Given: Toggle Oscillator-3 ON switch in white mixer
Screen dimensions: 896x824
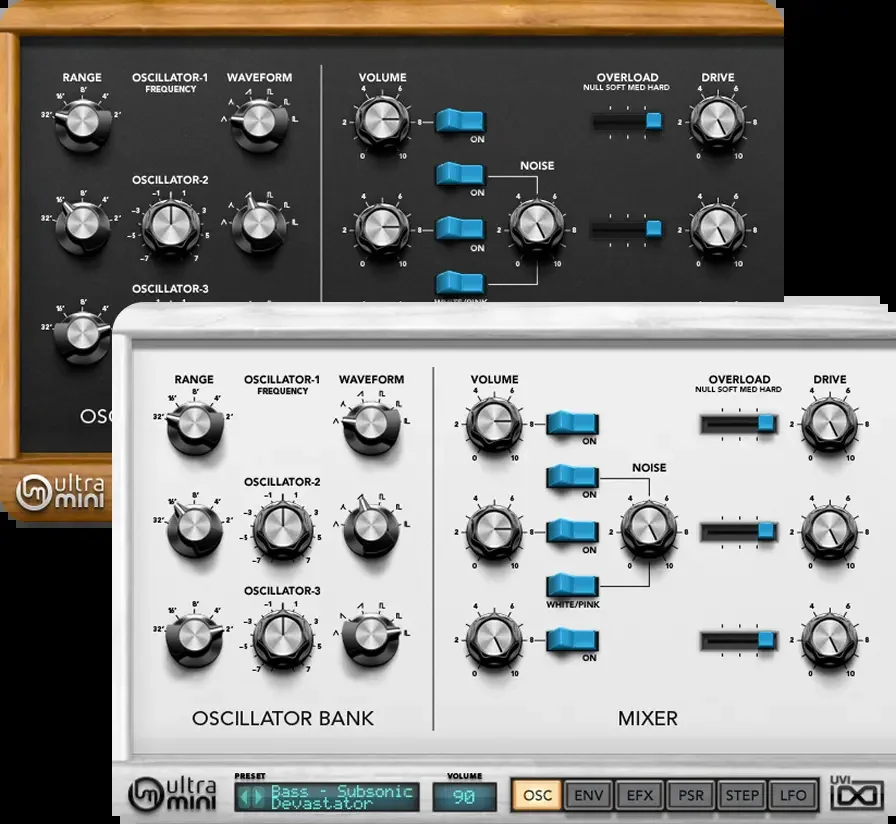Looking at the screenshot, I should (573, 640).
